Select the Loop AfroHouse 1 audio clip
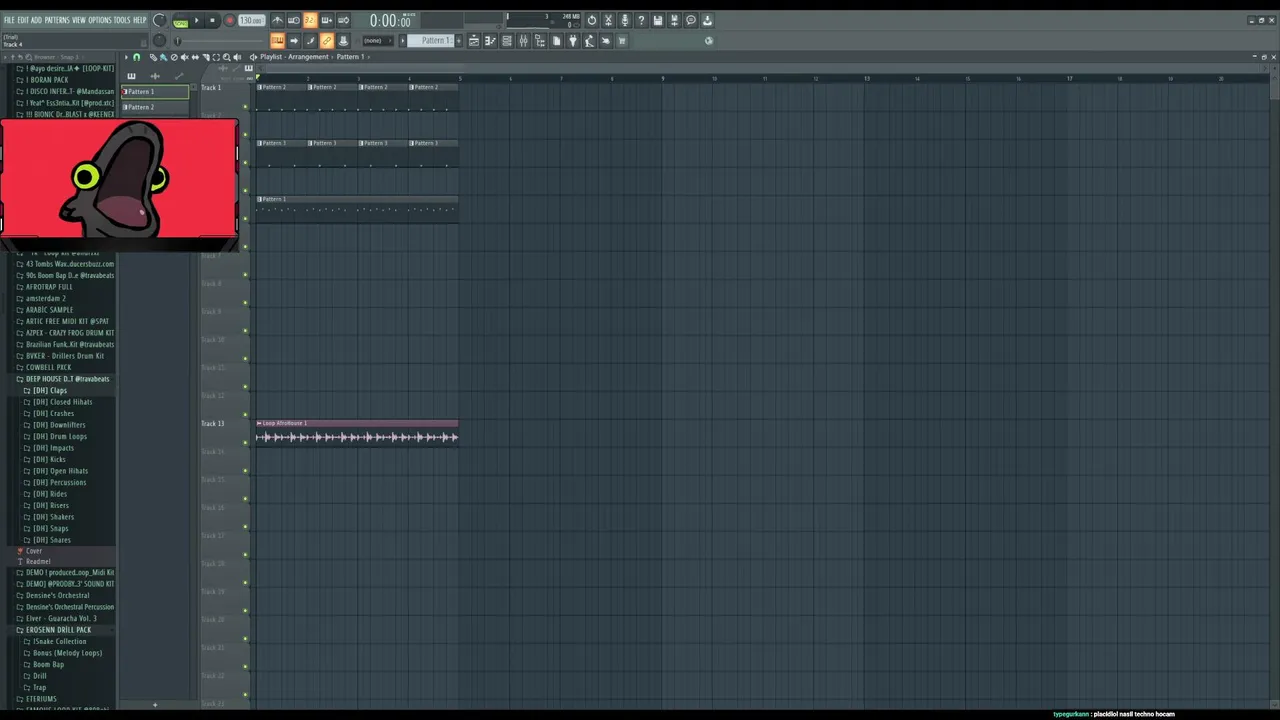The image size is (1280, 720). (x=357, y=431)
